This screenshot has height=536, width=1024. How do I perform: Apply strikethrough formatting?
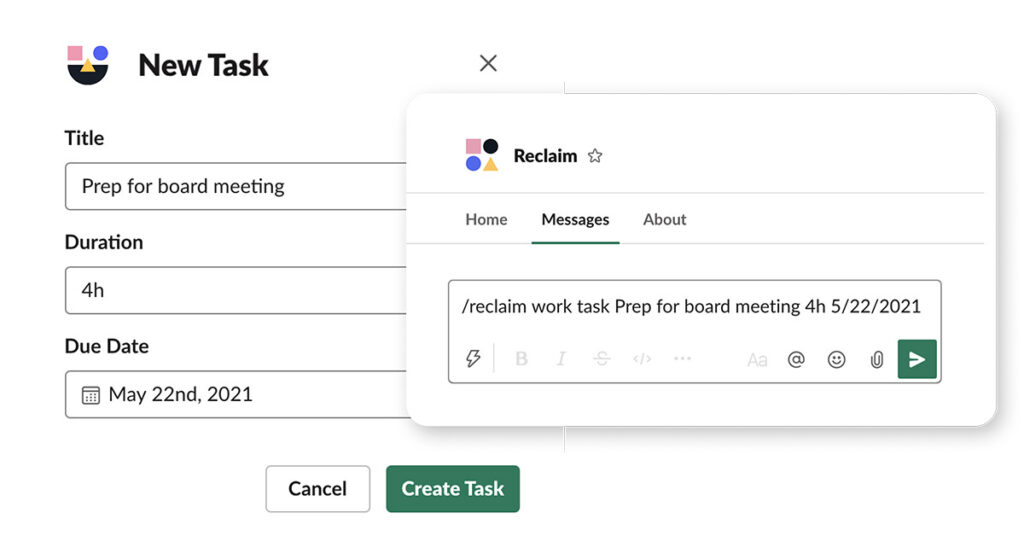(x=601, y=358)
